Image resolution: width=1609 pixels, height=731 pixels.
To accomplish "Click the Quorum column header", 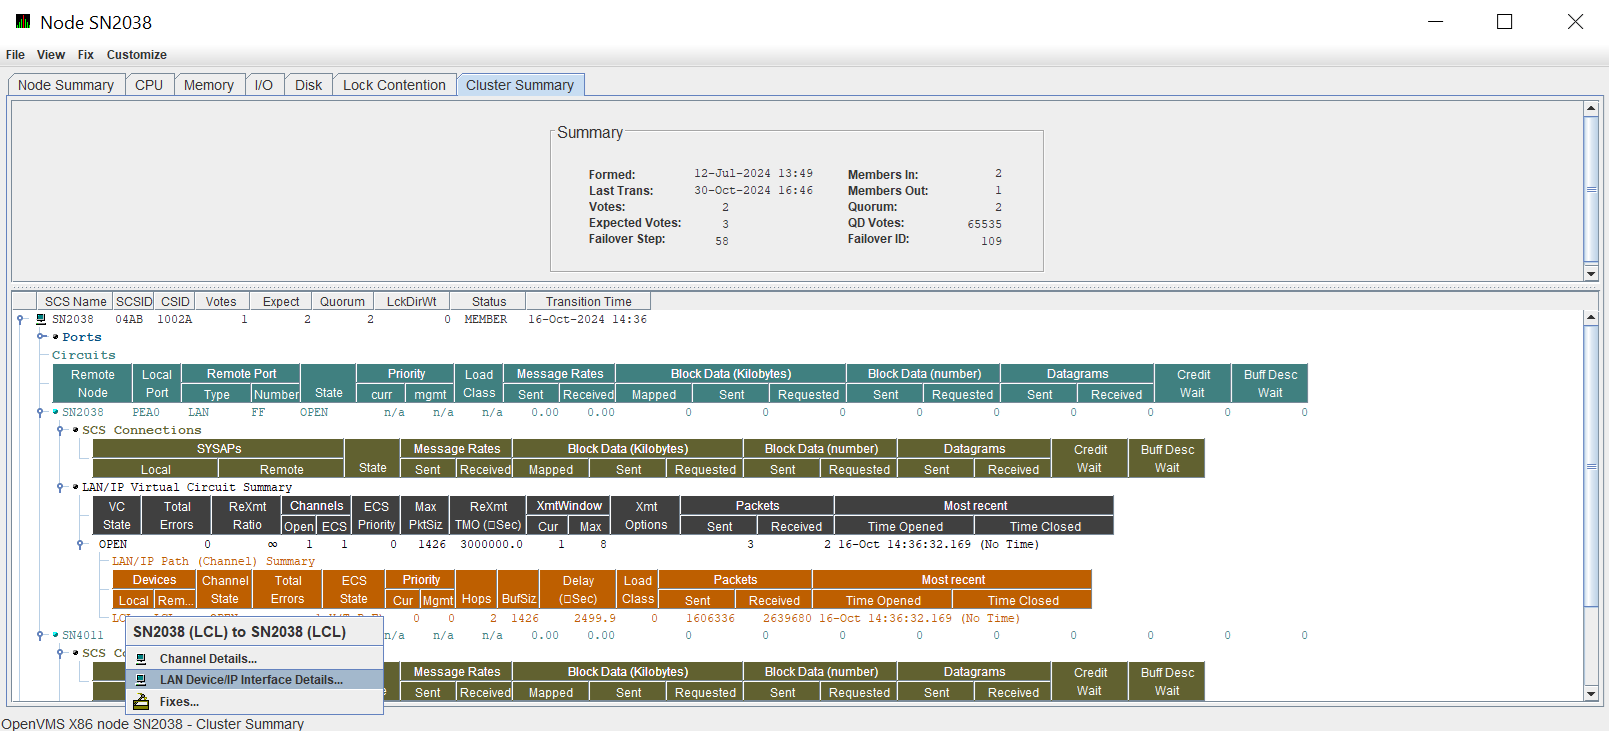I will pyautogui.click(x=342, y=301).
